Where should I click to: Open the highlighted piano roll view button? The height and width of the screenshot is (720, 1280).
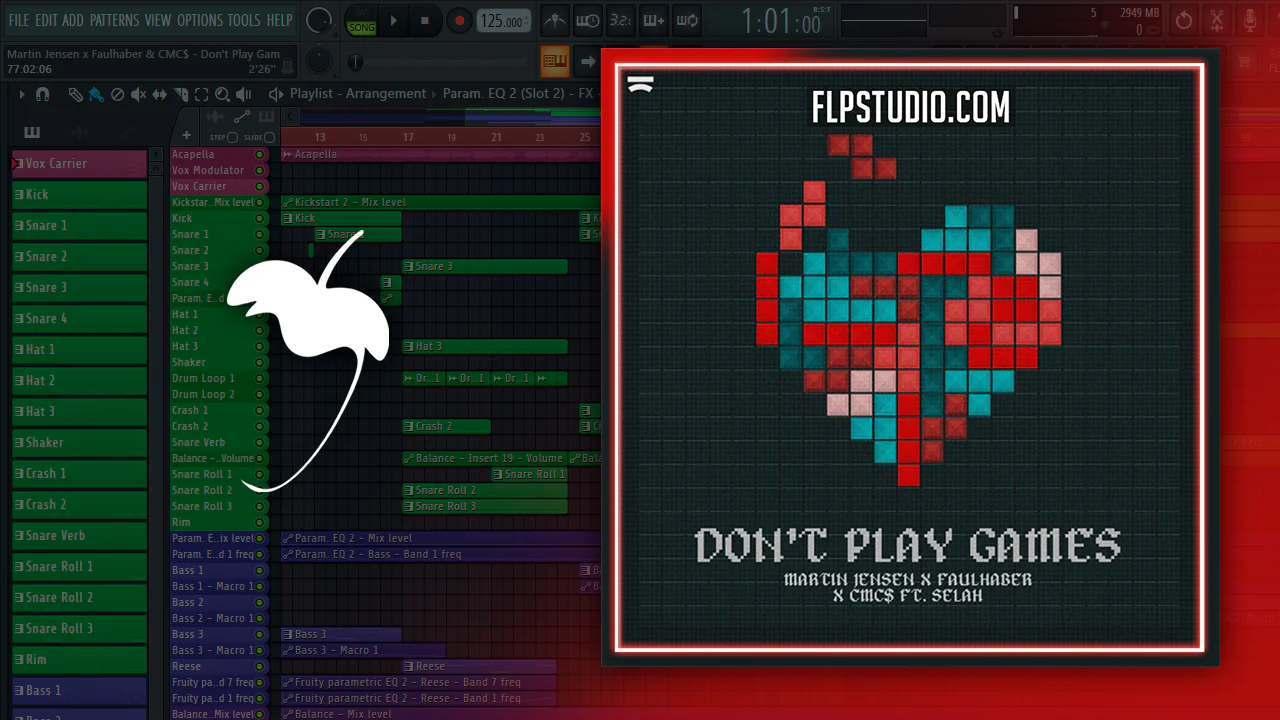555,61
